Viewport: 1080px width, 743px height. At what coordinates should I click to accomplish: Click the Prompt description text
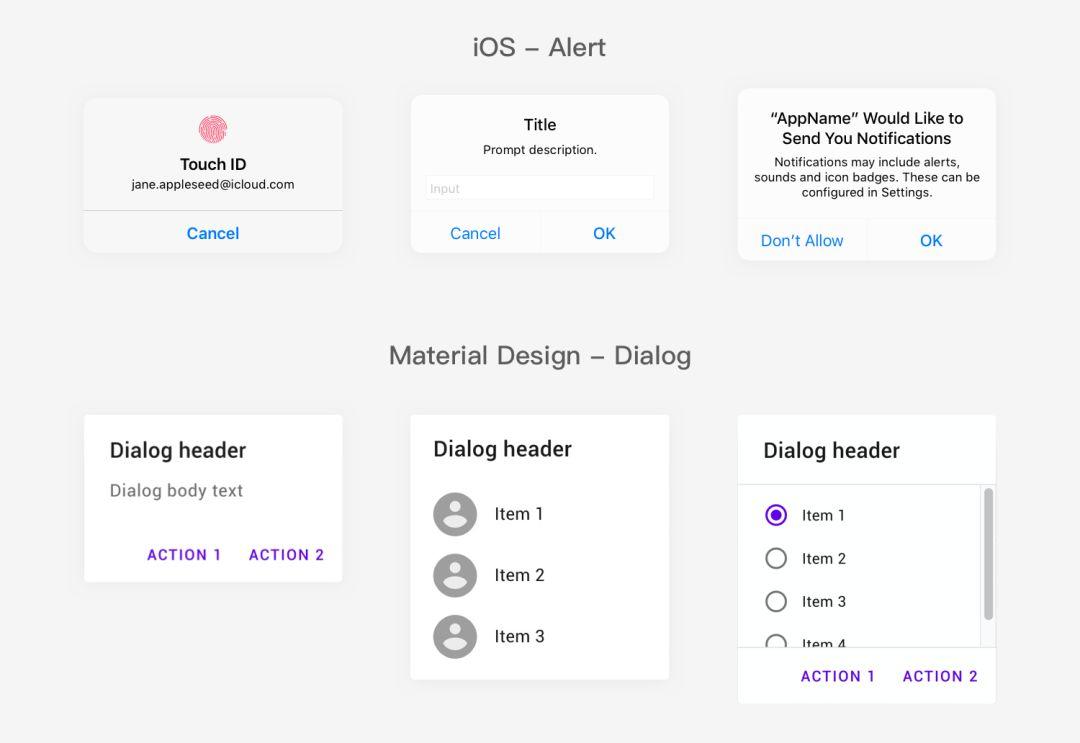(x=539, y=150)
